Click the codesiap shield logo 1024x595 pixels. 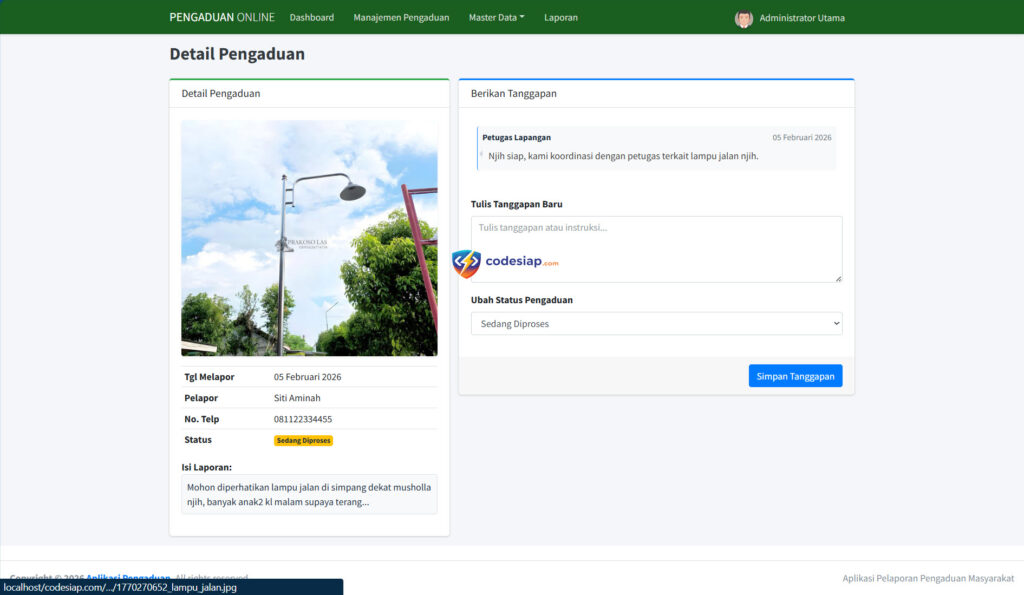coord(466,263)
